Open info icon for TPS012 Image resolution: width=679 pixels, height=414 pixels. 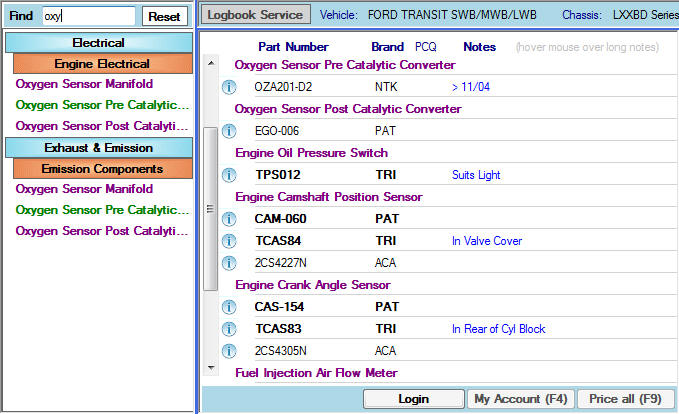[x=228, y=175]
